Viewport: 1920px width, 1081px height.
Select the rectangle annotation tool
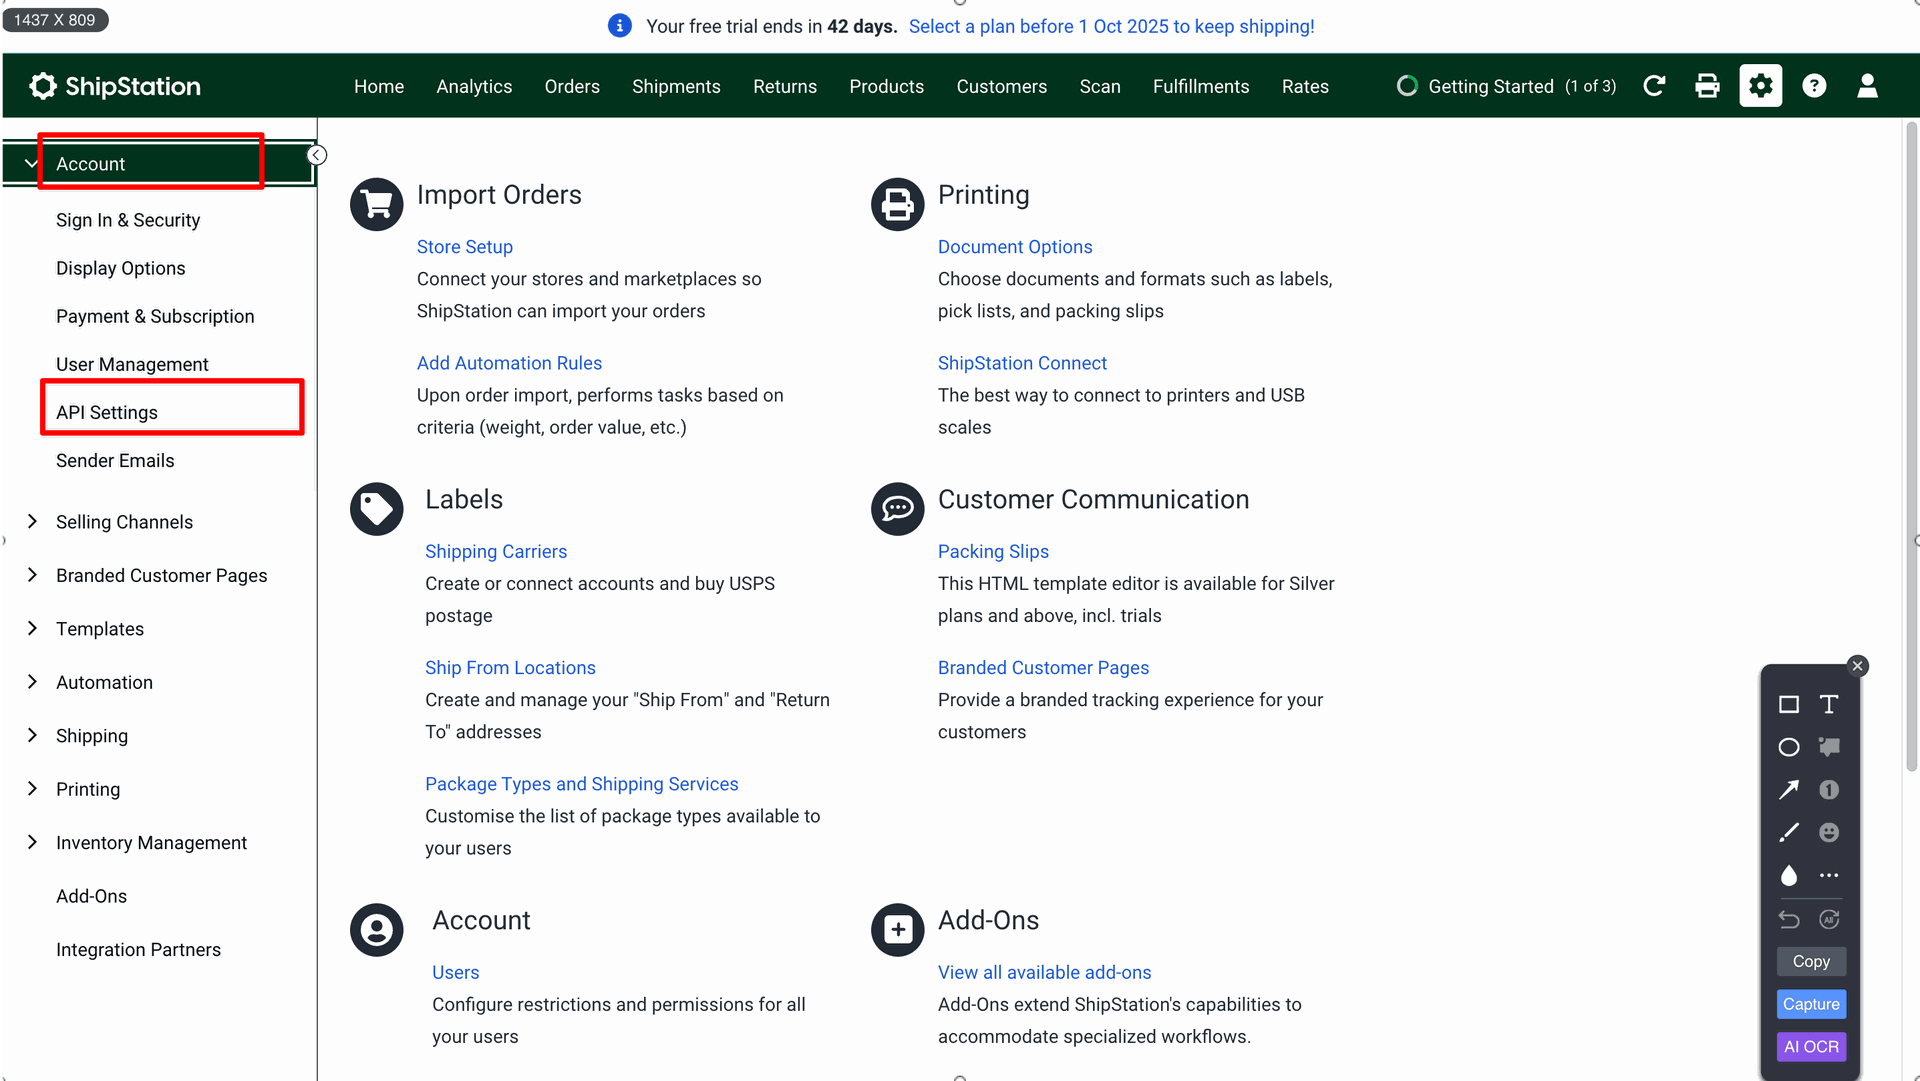1789,705
